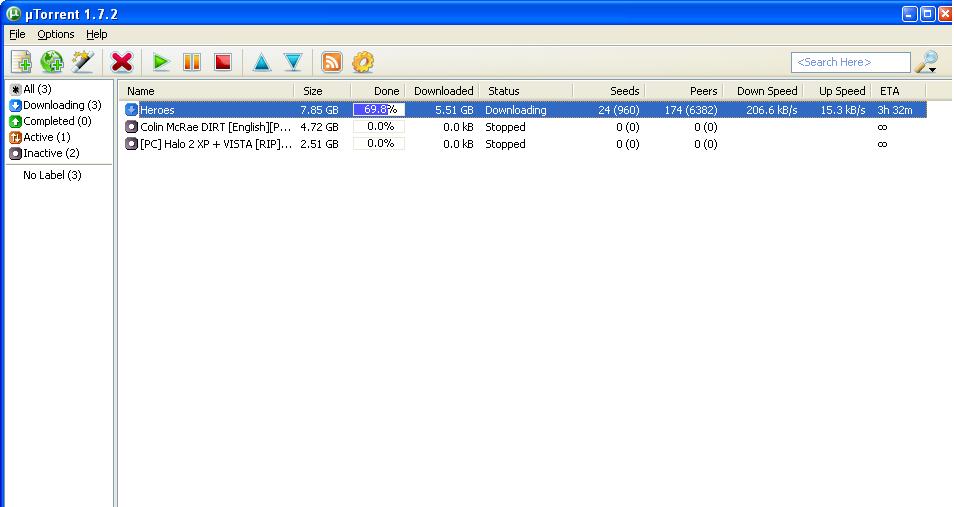This screenshot has height=507, width=954.
Task: Select the Colin McRae DIRT torrent row
Action: point(523,127)
